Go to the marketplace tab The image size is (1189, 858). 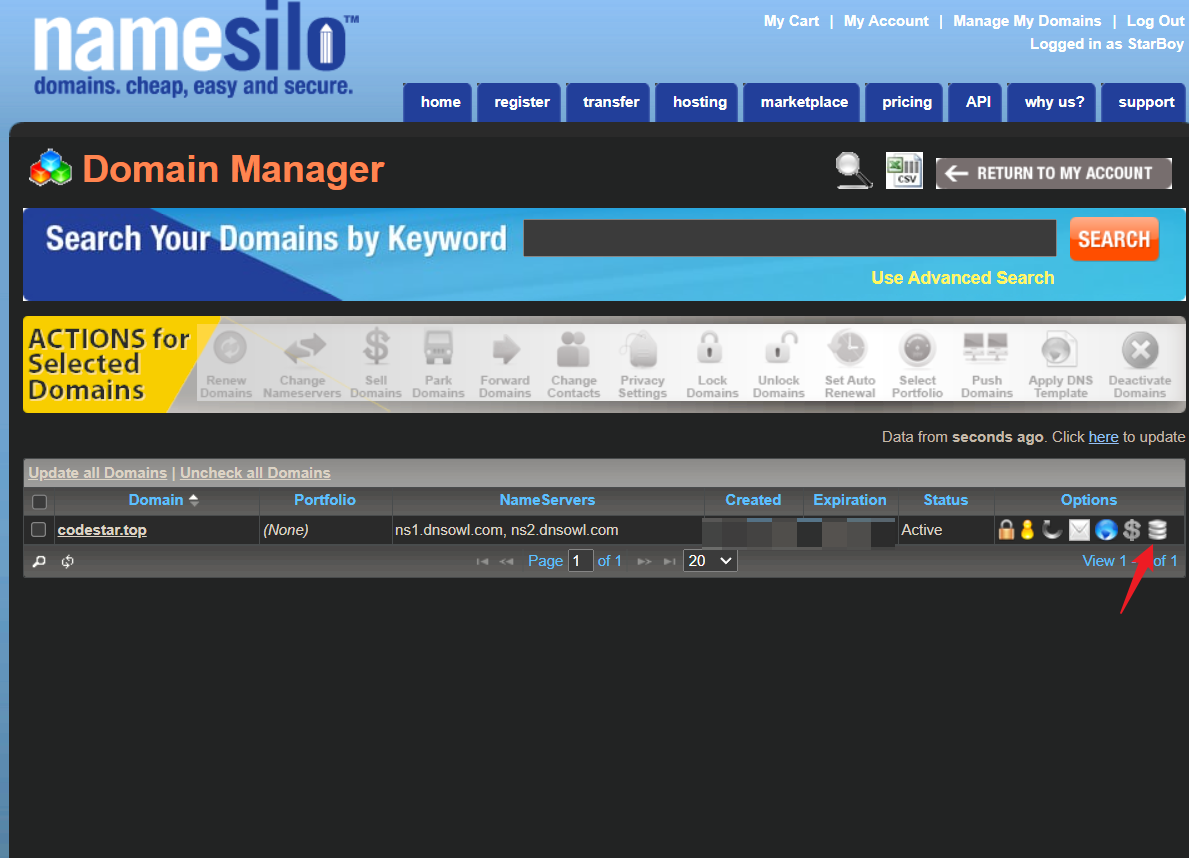pyautogui.click(x=804, y=102)
